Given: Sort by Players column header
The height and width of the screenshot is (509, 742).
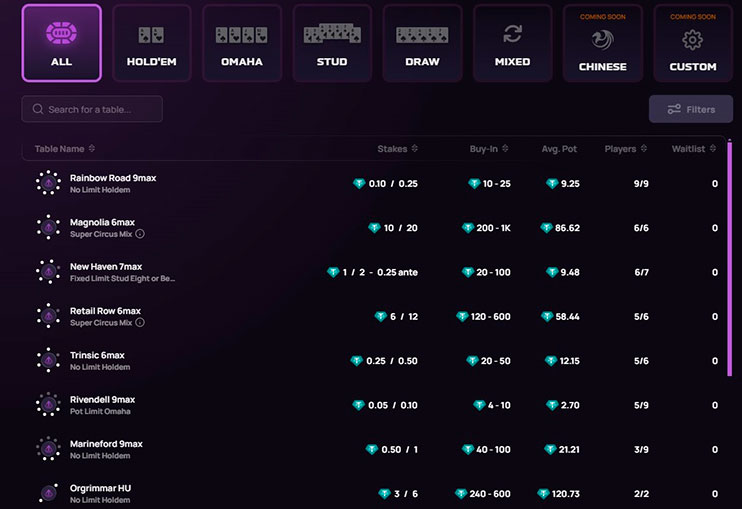Looking at the screenshot, I should click(626, 149).
